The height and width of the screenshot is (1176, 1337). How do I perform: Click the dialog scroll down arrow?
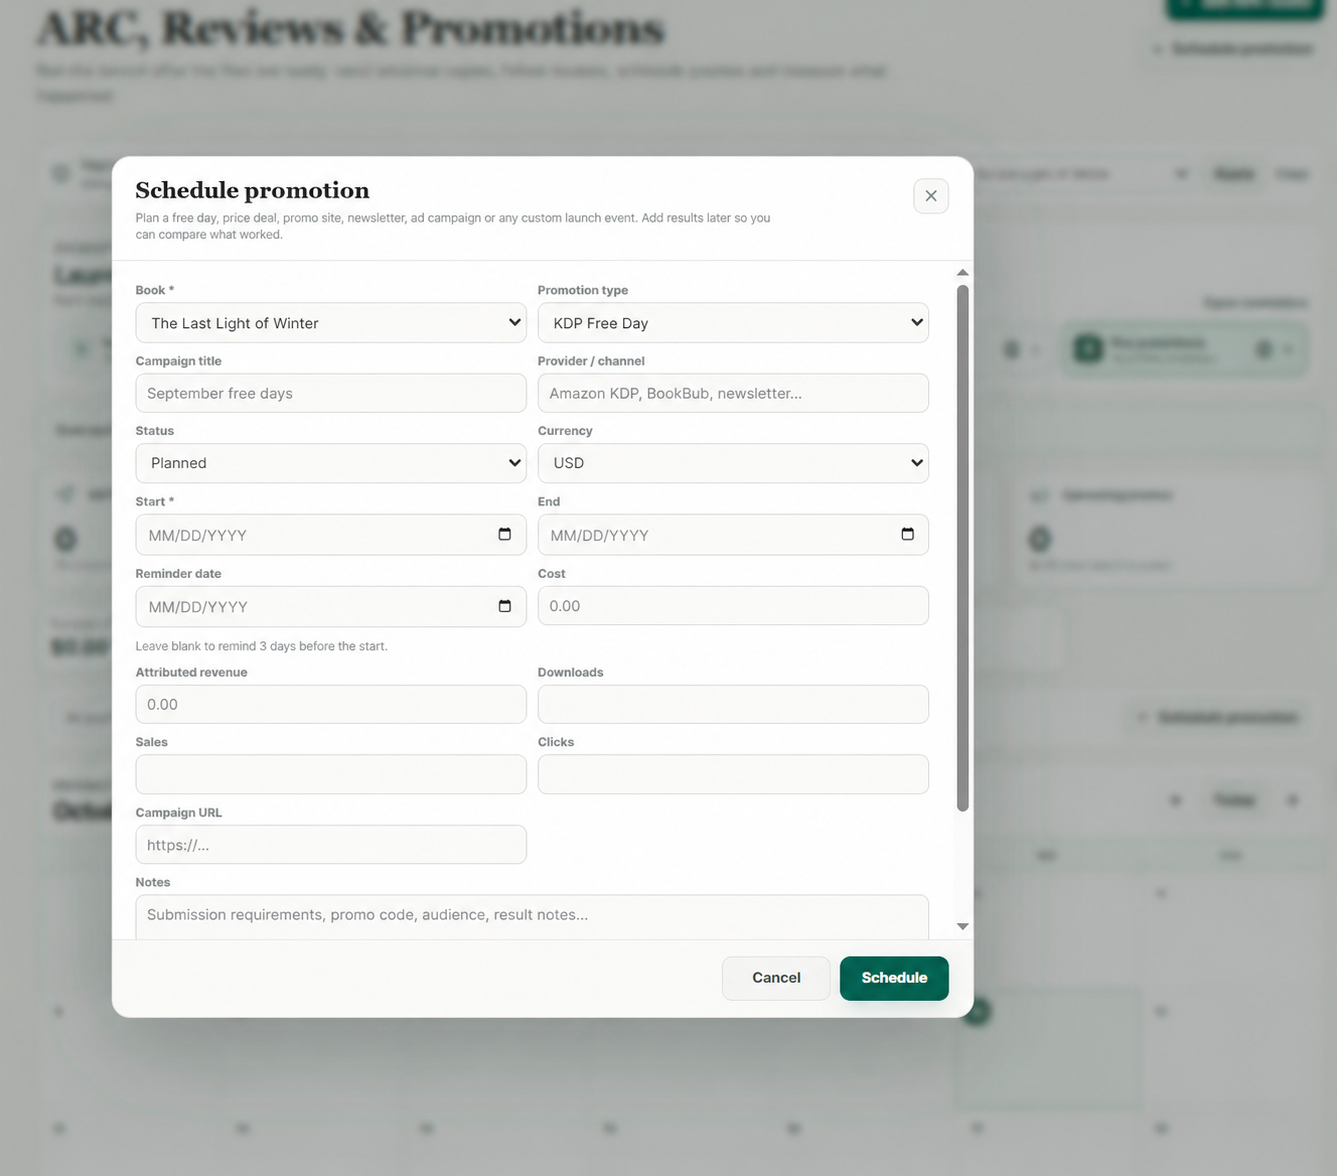pyautogui.click(x=962, y=927)
